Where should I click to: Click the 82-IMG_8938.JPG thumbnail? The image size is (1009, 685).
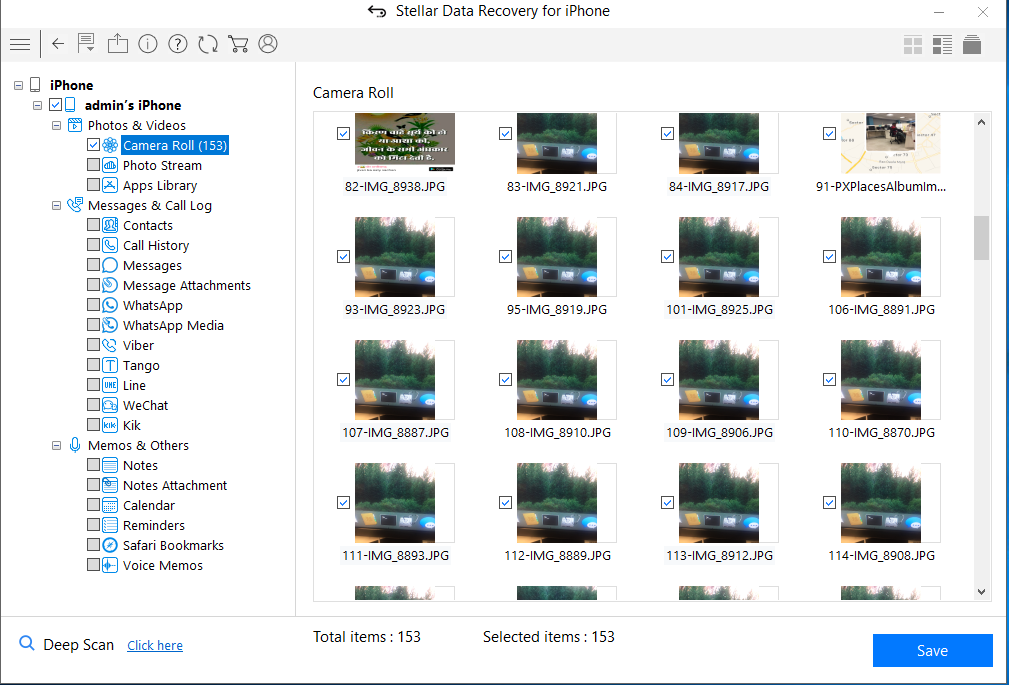point(404,143)
